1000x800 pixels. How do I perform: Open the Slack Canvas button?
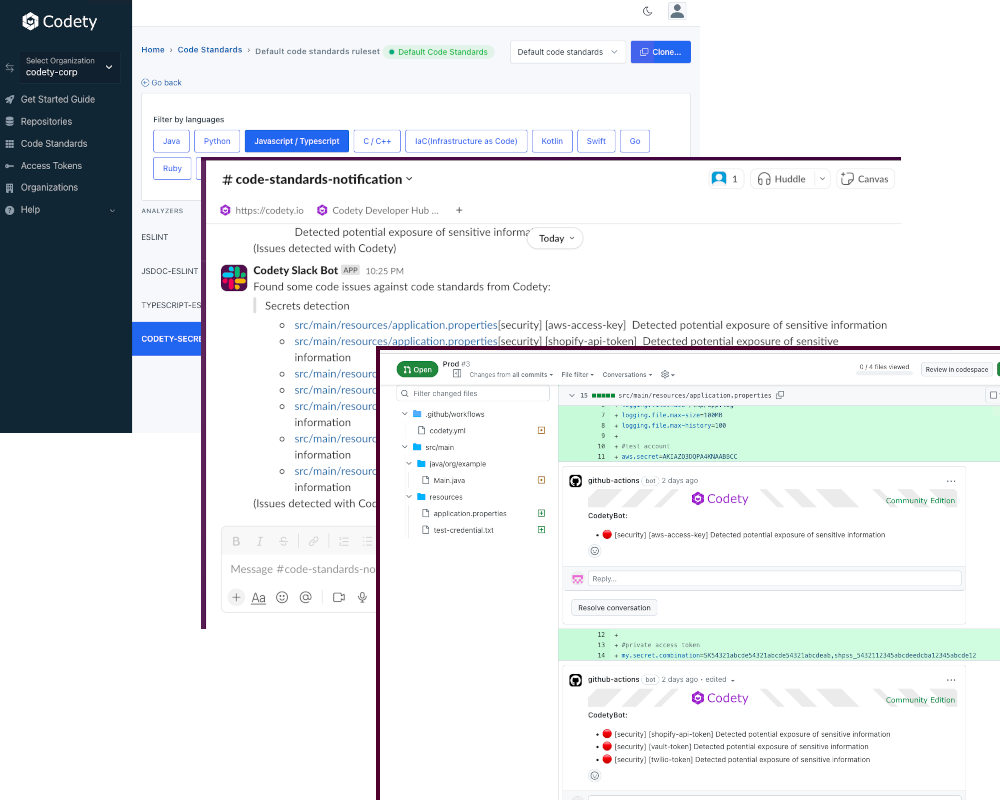point(865,179)
